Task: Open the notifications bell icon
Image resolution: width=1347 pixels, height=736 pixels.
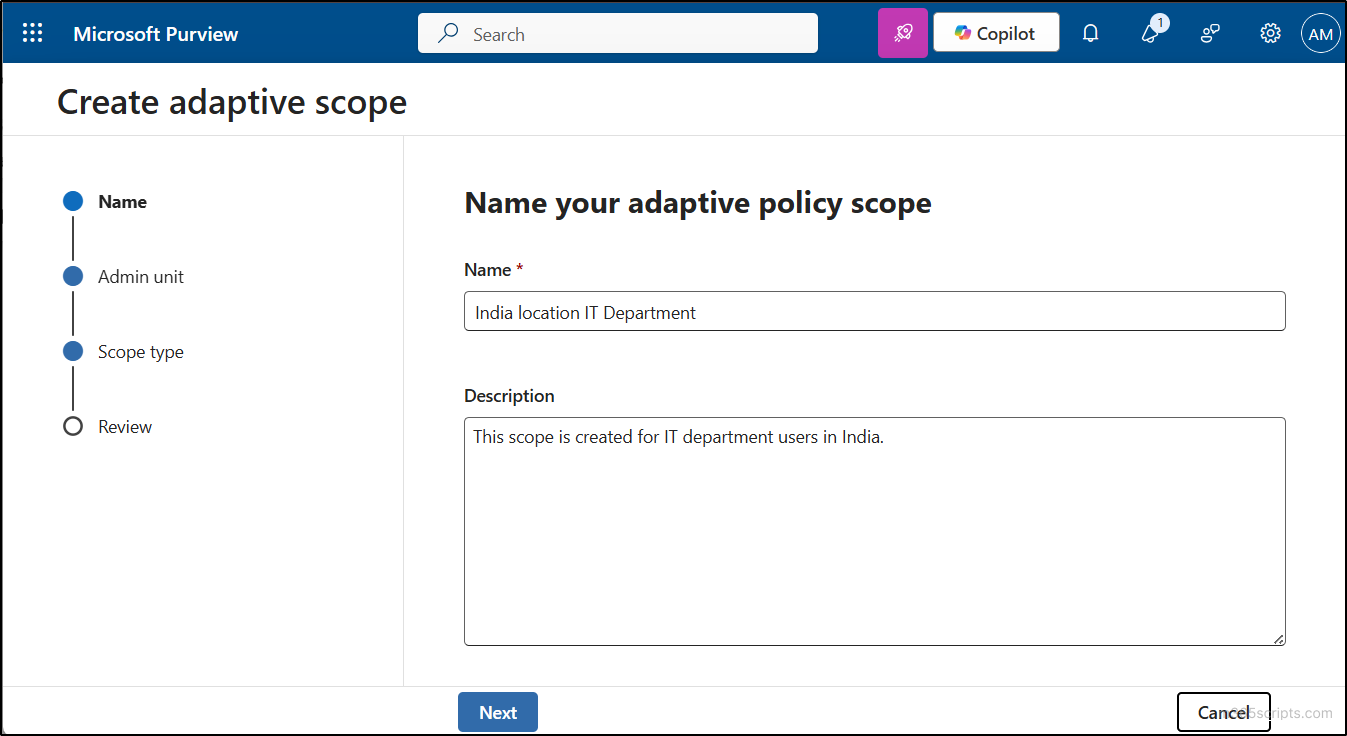Action: (1091, 33)
